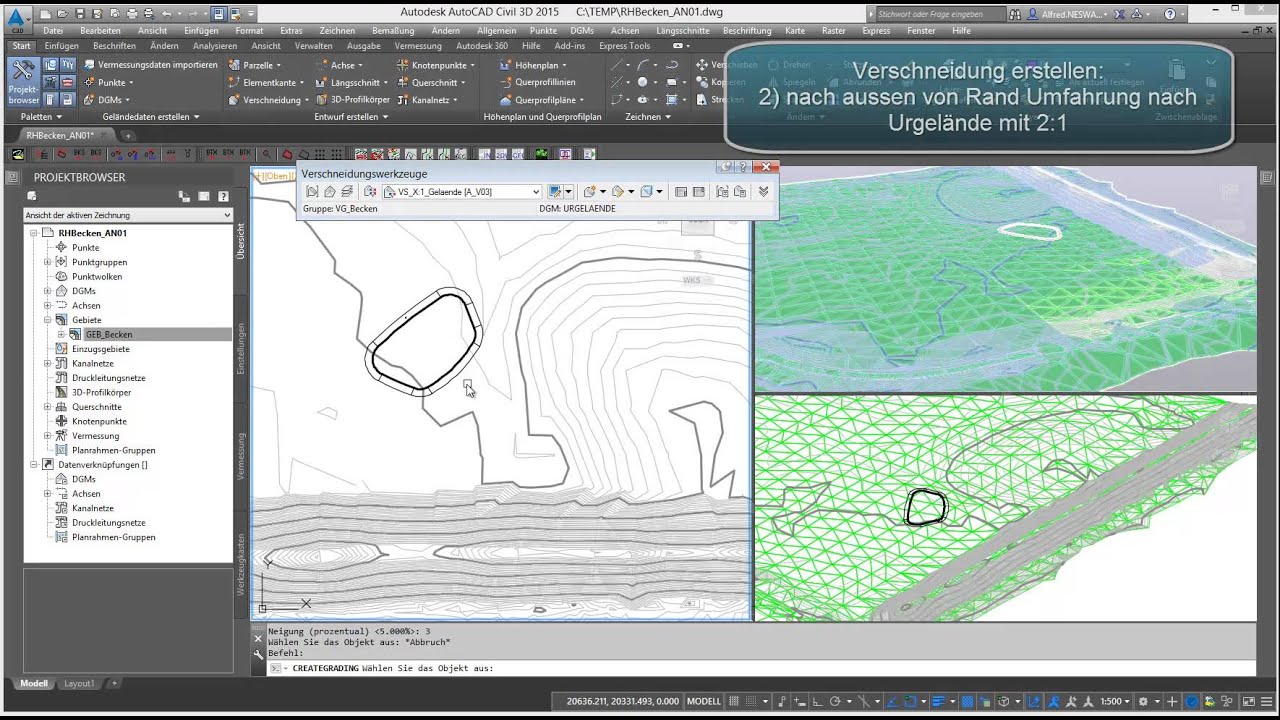Open the 1:500 annotation scale dropdown
The image size is (1280, 720).
[1114, 702]
